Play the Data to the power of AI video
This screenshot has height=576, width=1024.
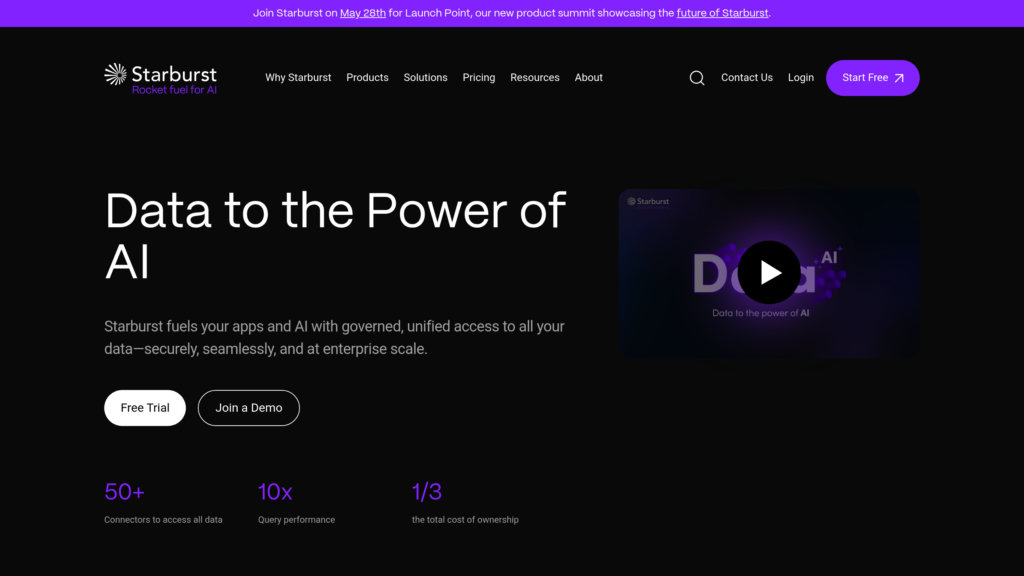769,272
